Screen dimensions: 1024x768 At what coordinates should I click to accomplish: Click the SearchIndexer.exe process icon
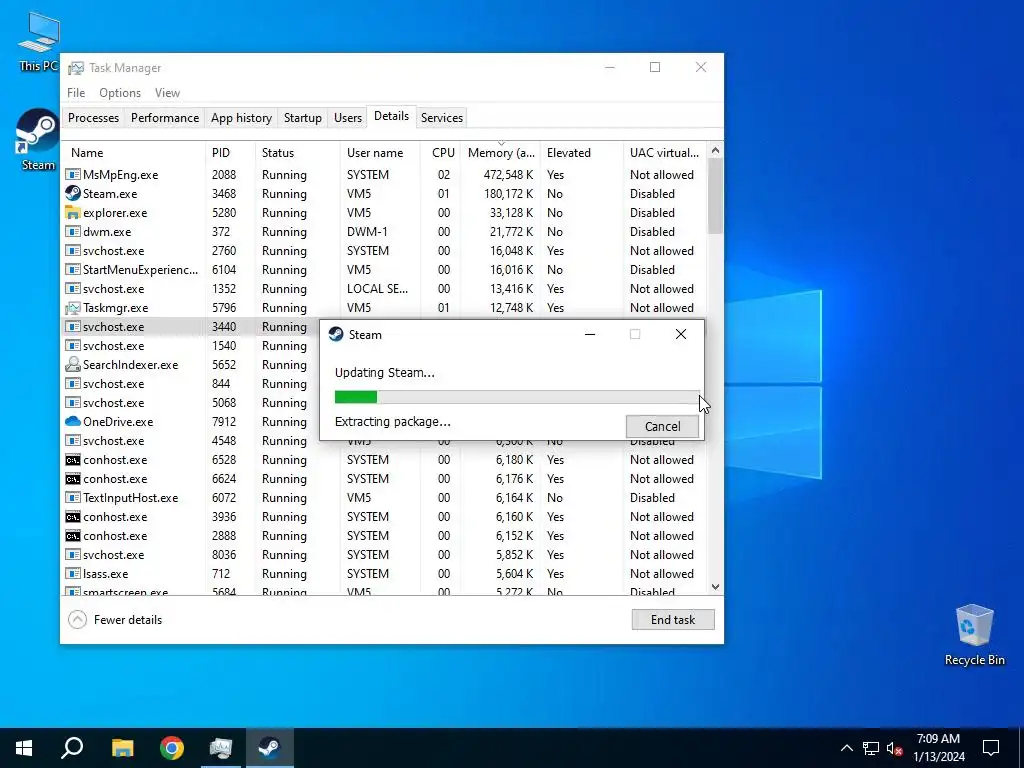tap(72, 364)
